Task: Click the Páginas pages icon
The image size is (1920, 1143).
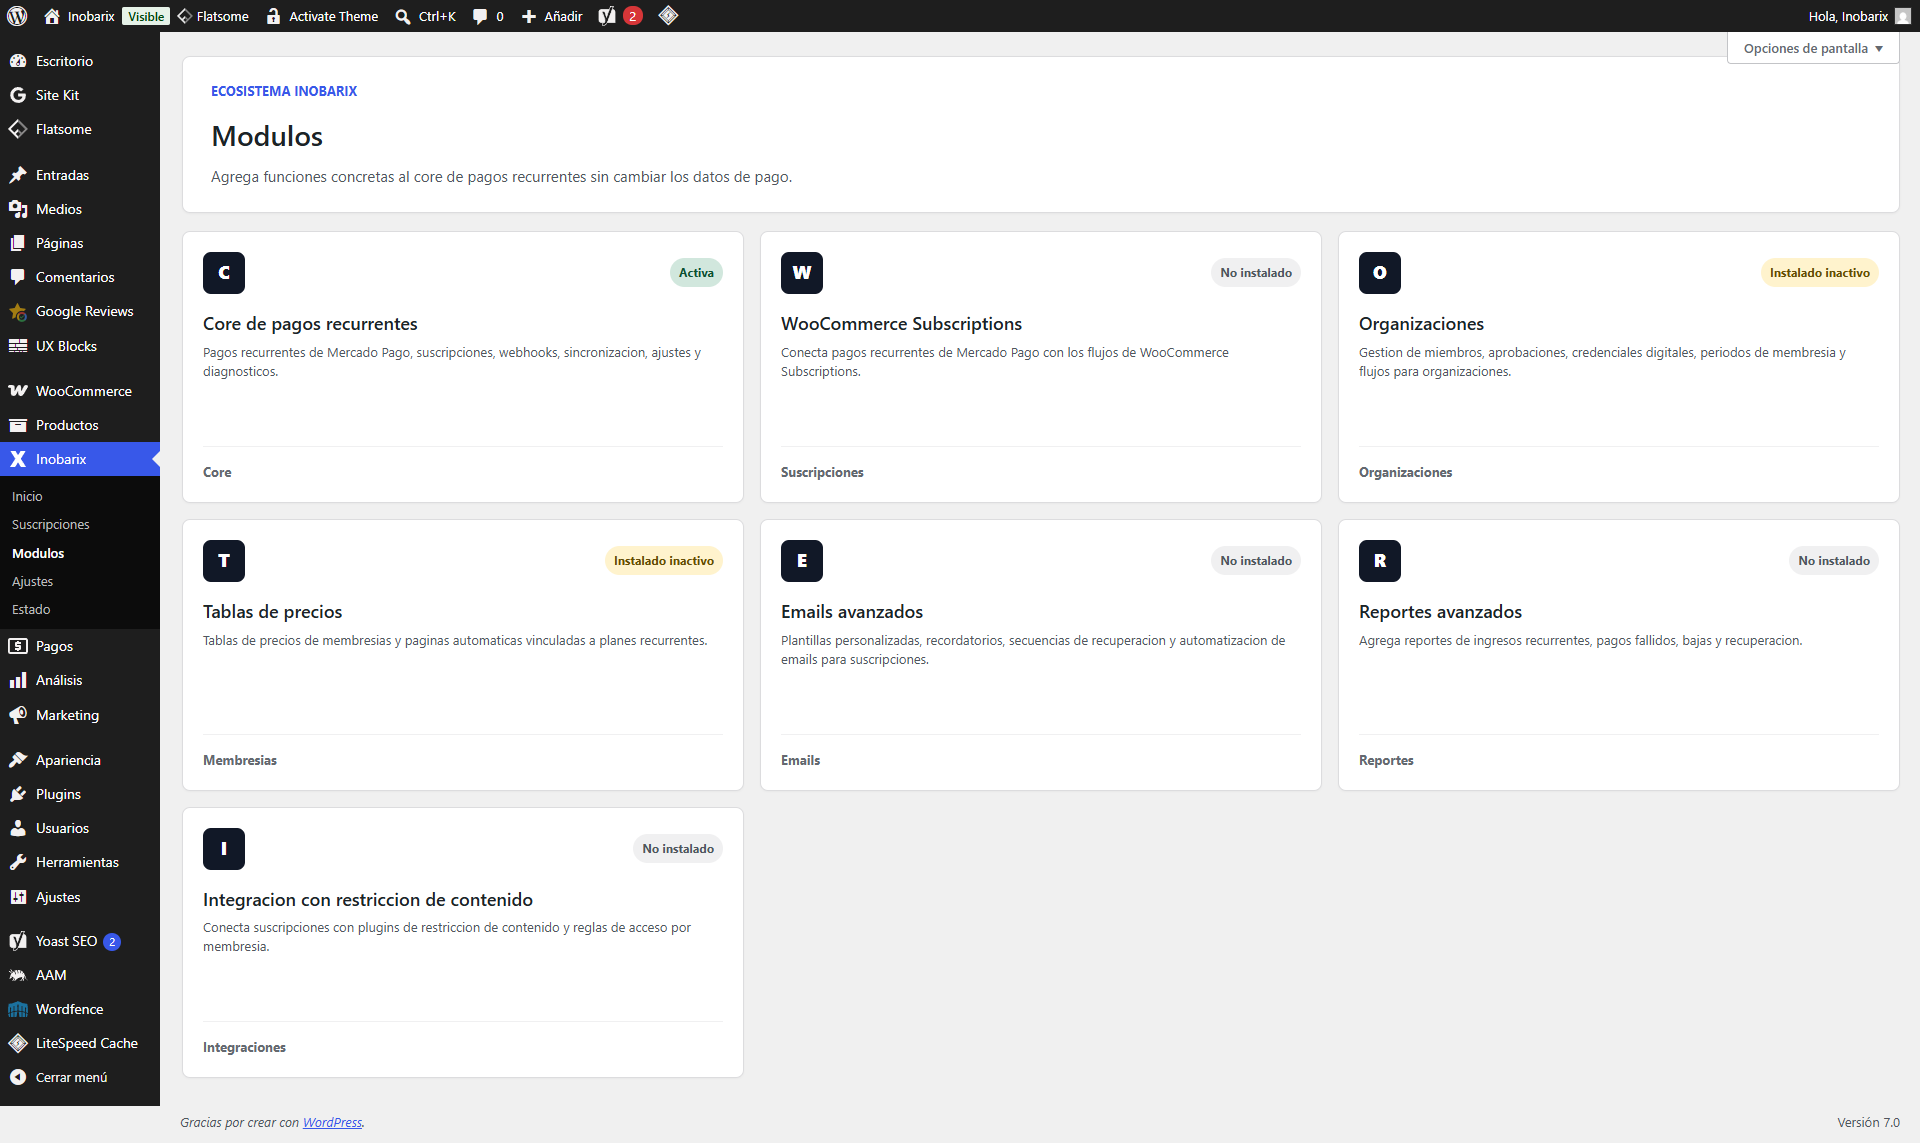Action: point(18,243)
